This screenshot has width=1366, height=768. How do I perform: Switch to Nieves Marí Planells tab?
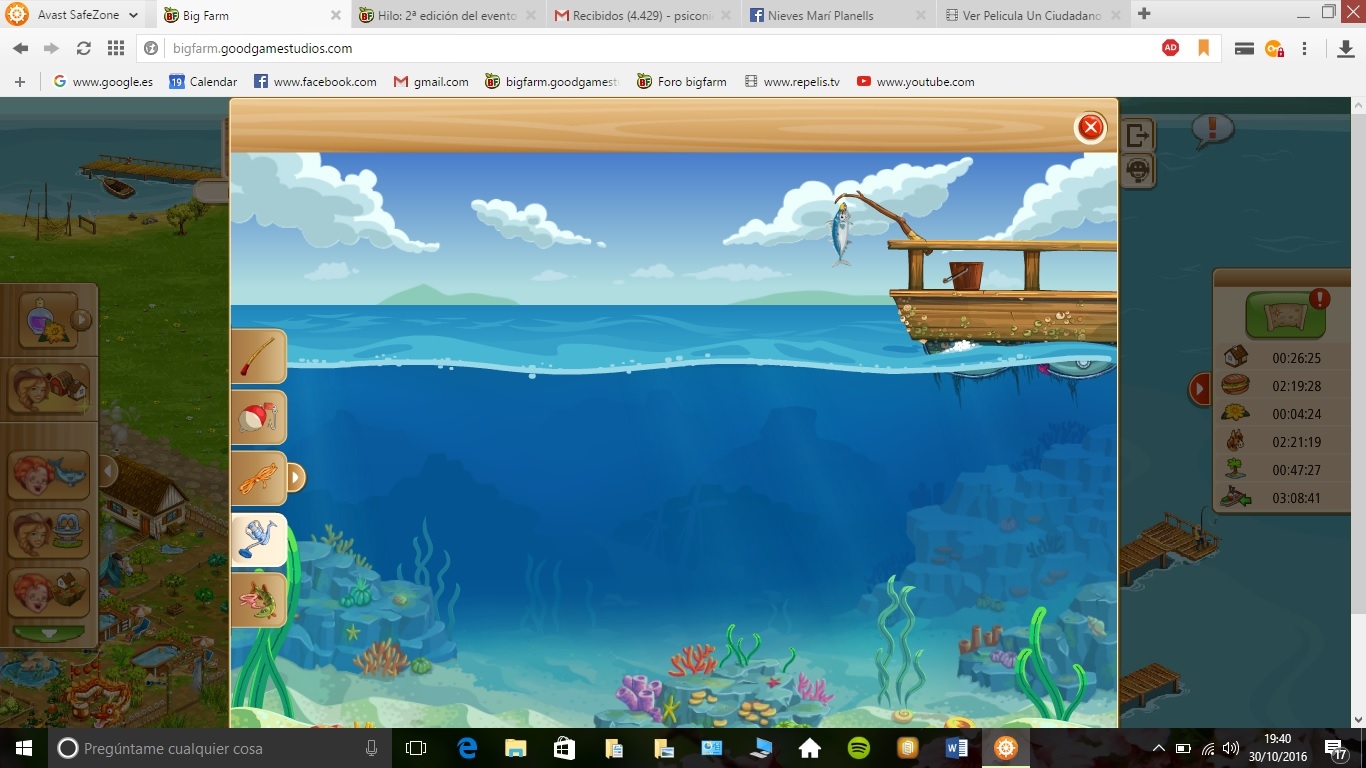[x=836, y=15]
